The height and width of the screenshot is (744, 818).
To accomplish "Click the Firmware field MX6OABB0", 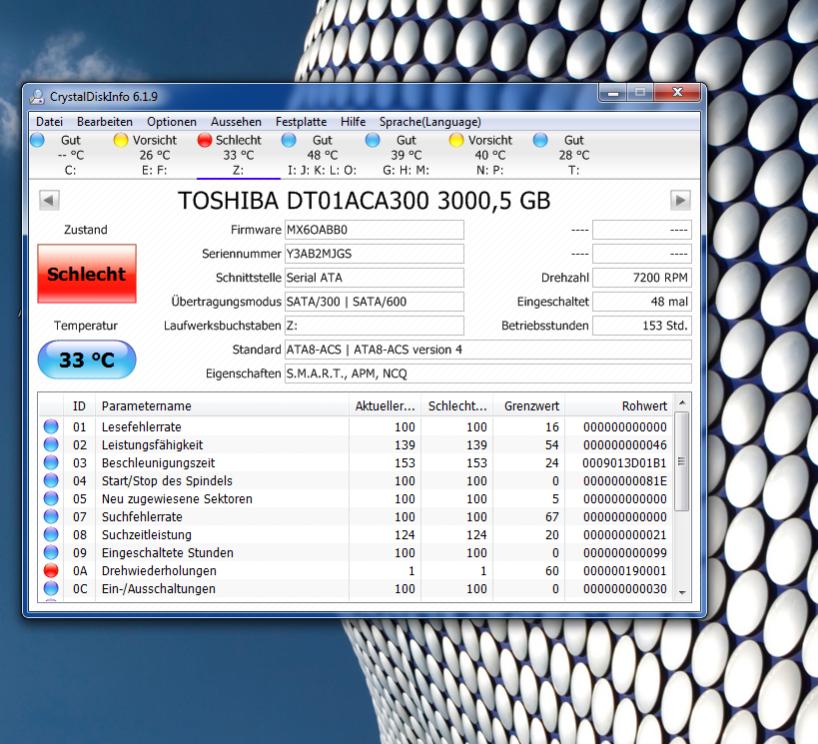I will point(374,230).
